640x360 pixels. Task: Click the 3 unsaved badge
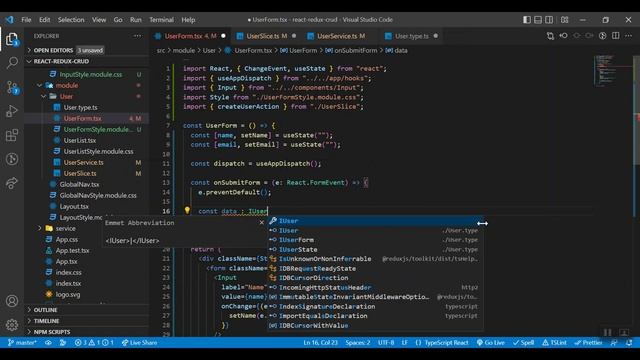click(90, 50)
